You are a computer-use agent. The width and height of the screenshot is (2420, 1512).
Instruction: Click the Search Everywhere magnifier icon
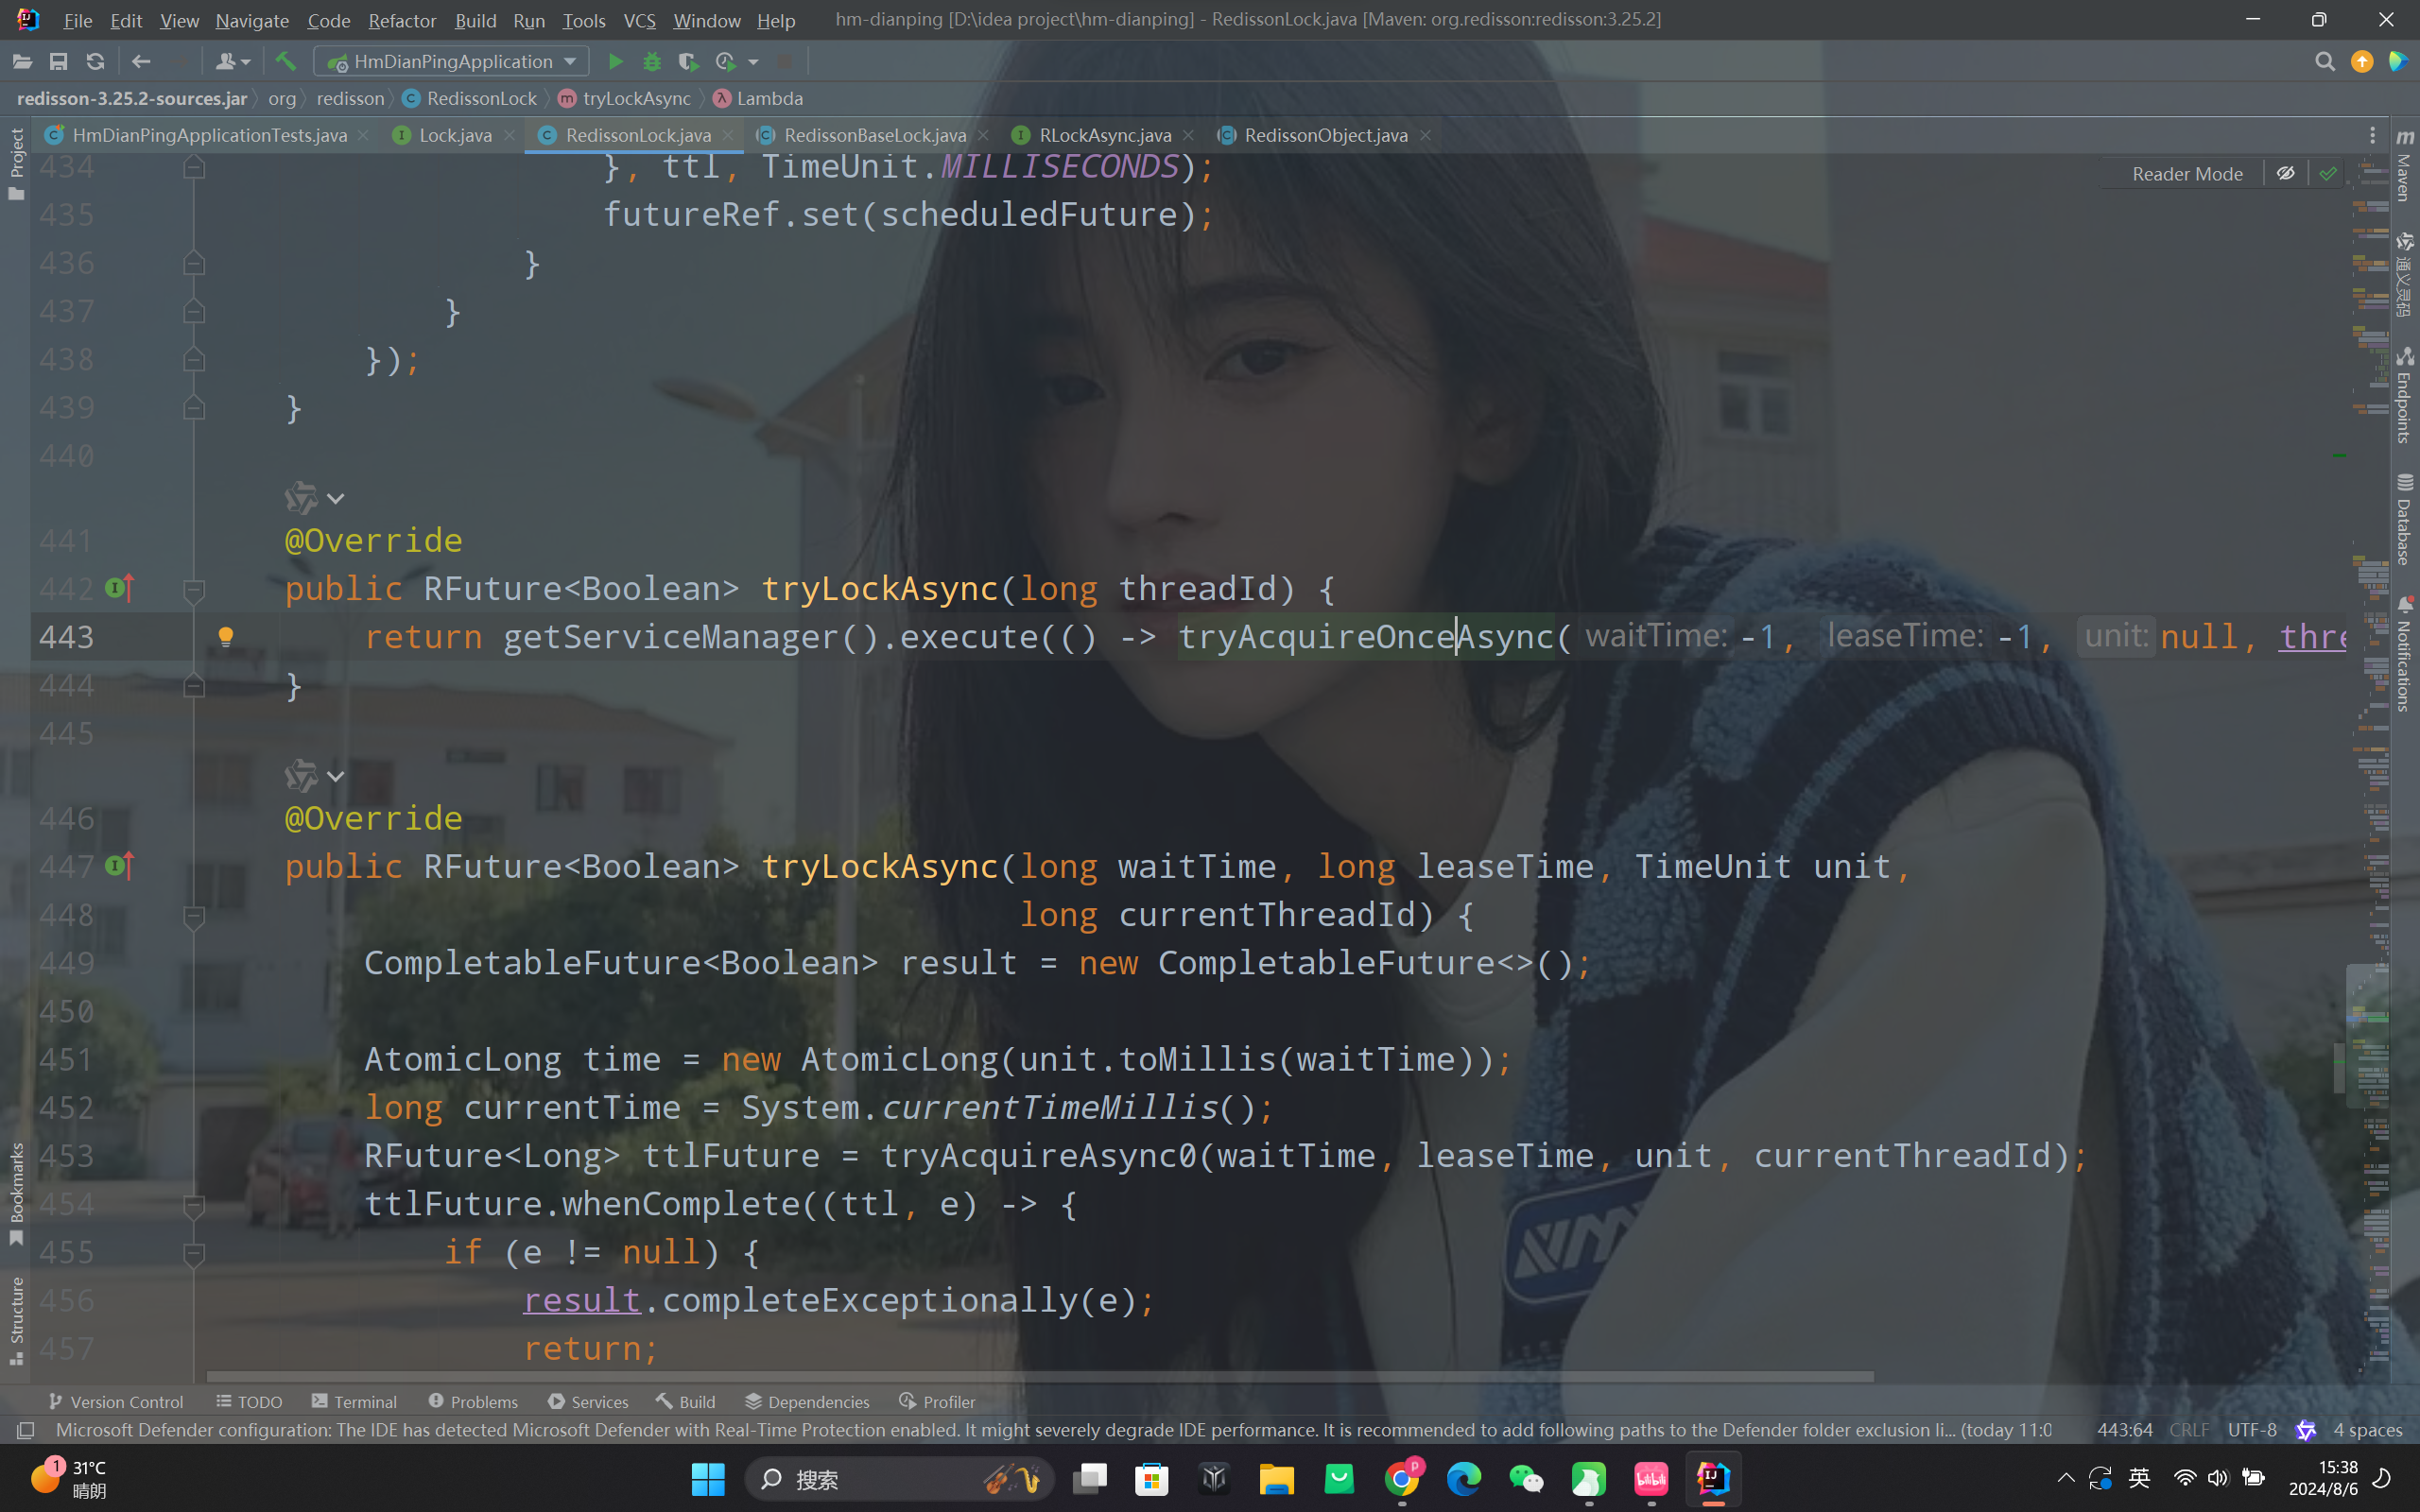click(2324, 62)
